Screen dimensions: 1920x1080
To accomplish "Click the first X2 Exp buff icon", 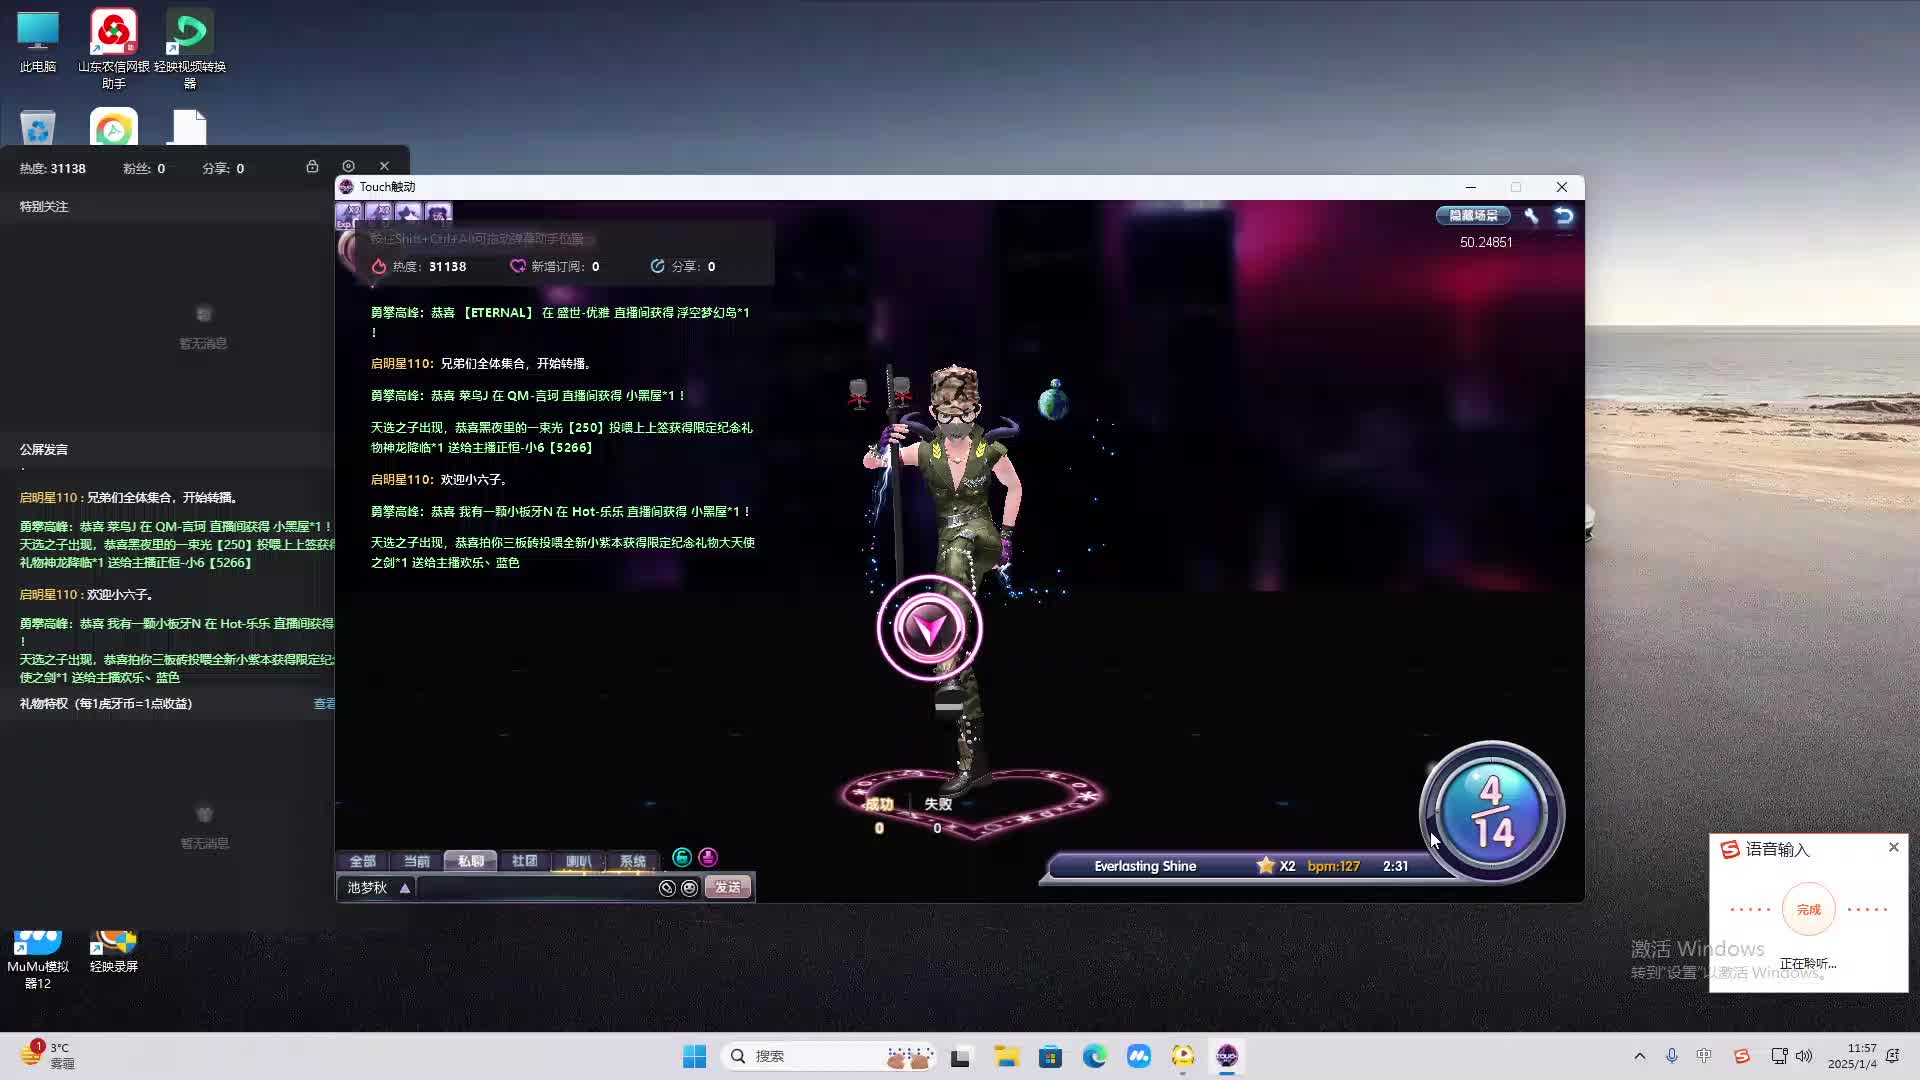I will [349, 213].
